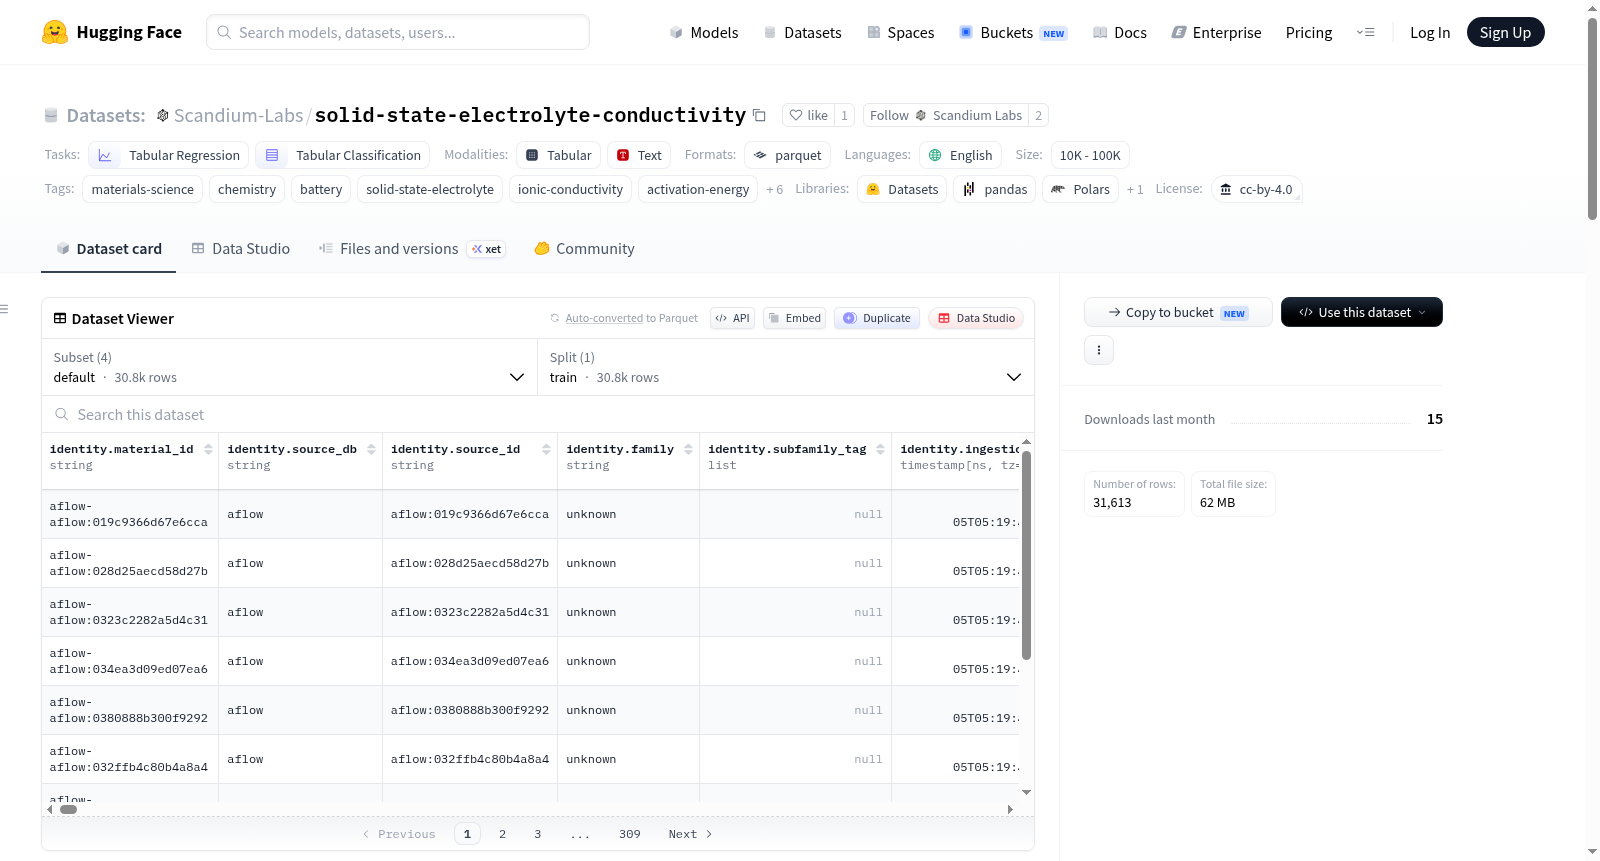This screenshot has width=1600, height=861.
Task: Filter by Tabular modality tag
Action: tap(559, 155)
